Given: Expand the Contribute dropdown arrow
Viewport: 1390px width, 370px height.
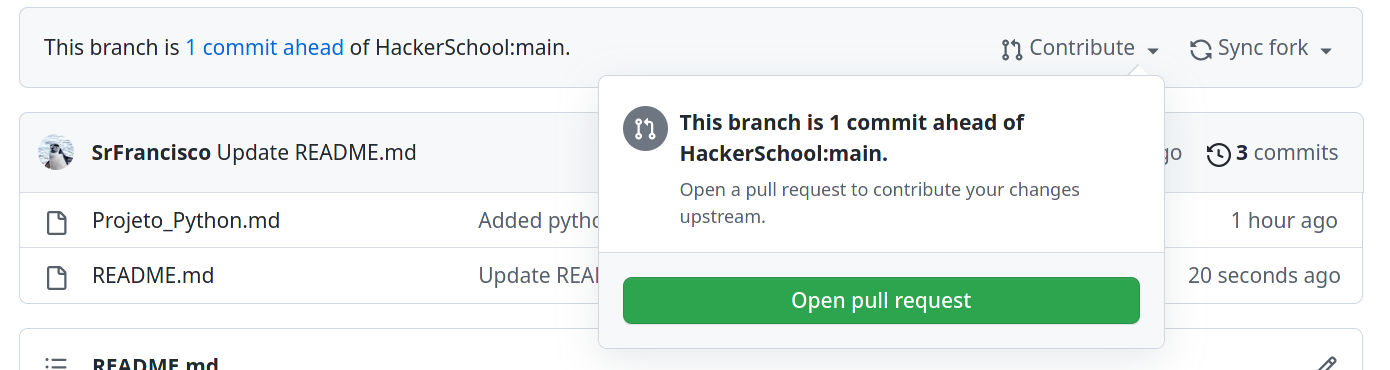Looking at the screenshot, I should [x=1153, y=50].
